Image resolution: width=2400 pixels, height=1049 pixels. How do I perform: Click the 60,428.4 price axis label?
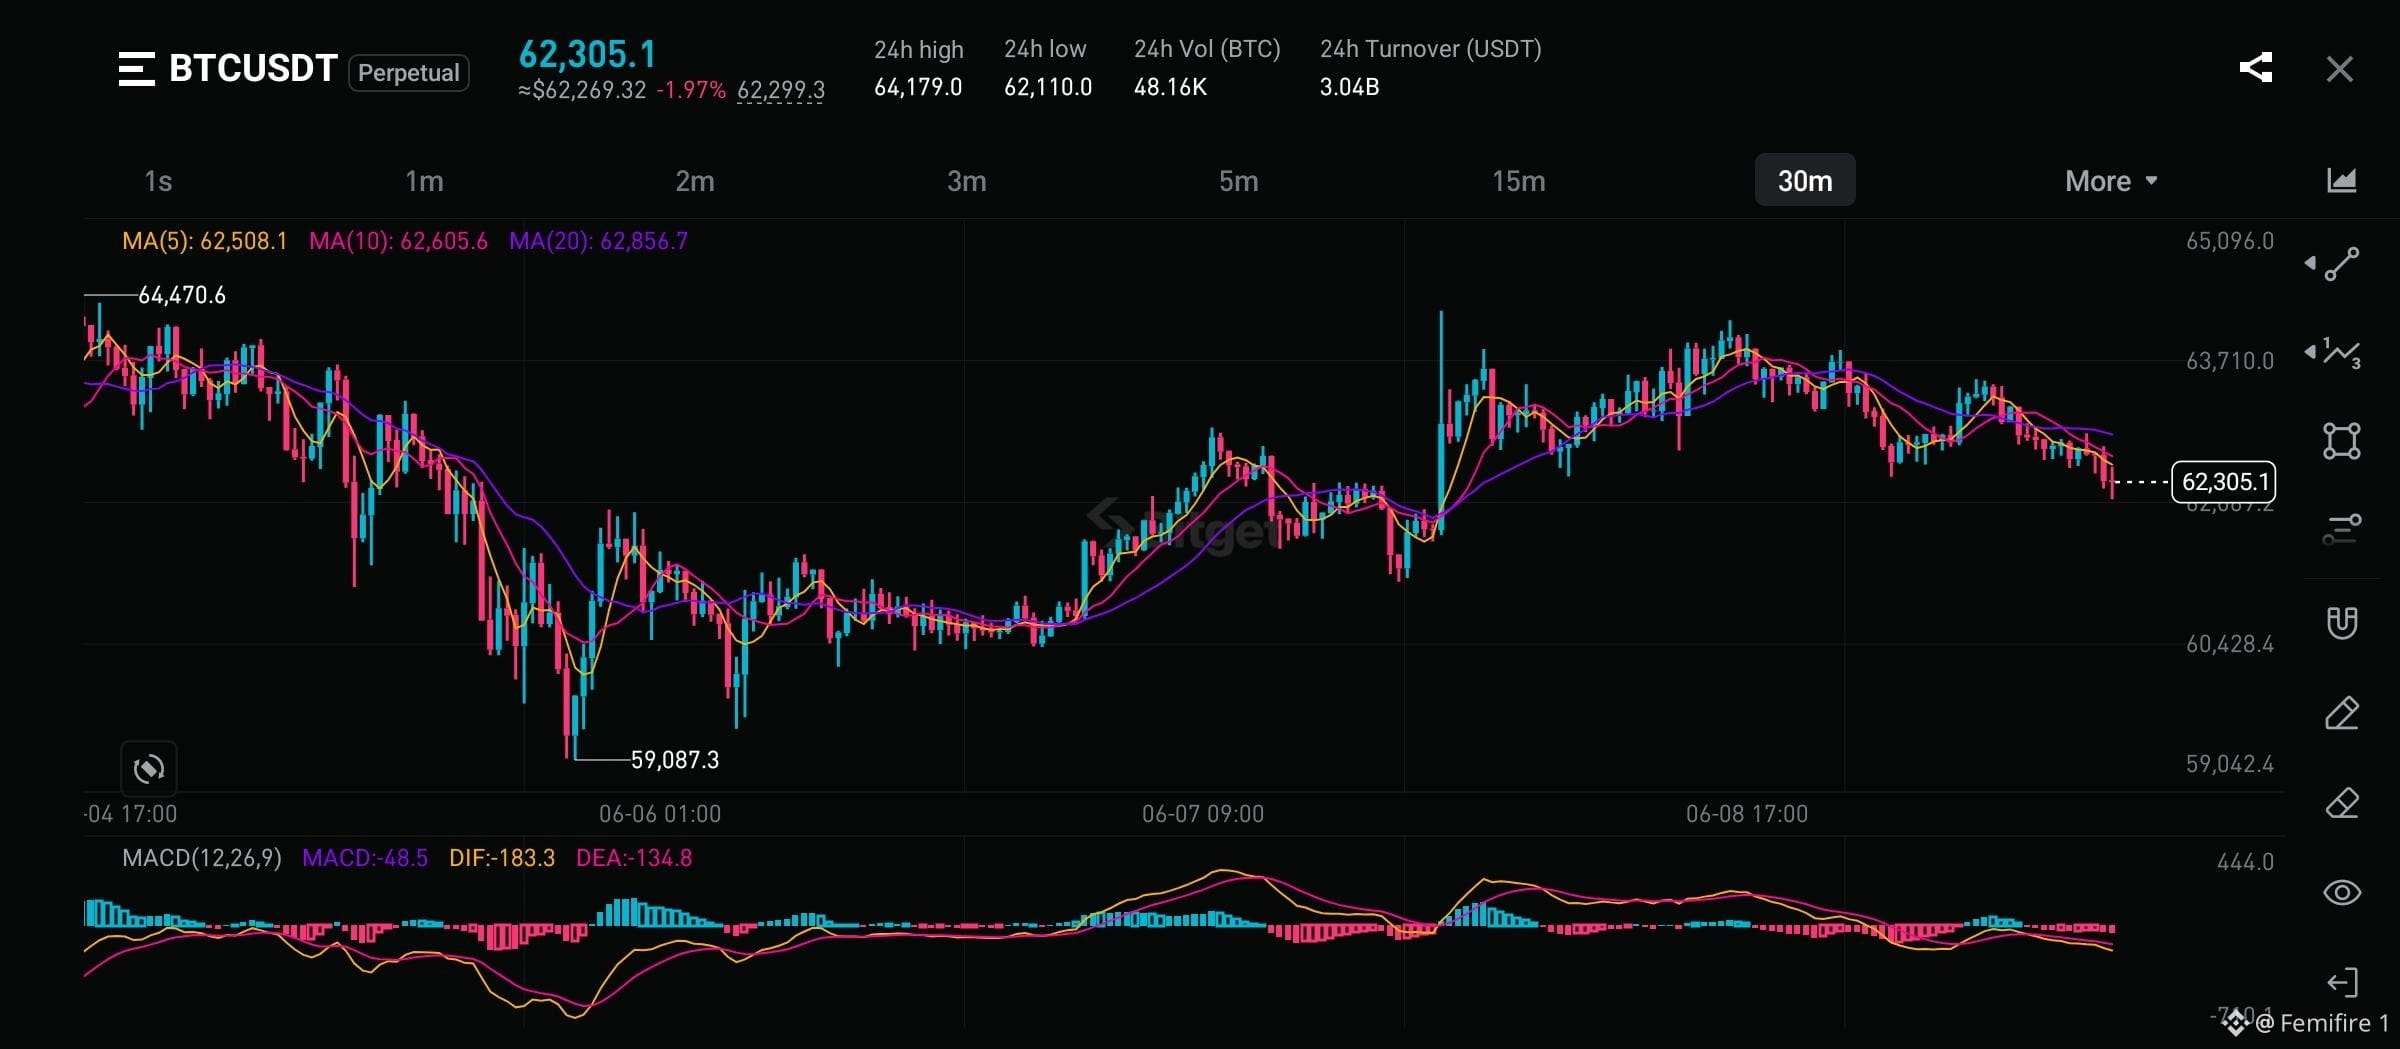coord(2230,644)
